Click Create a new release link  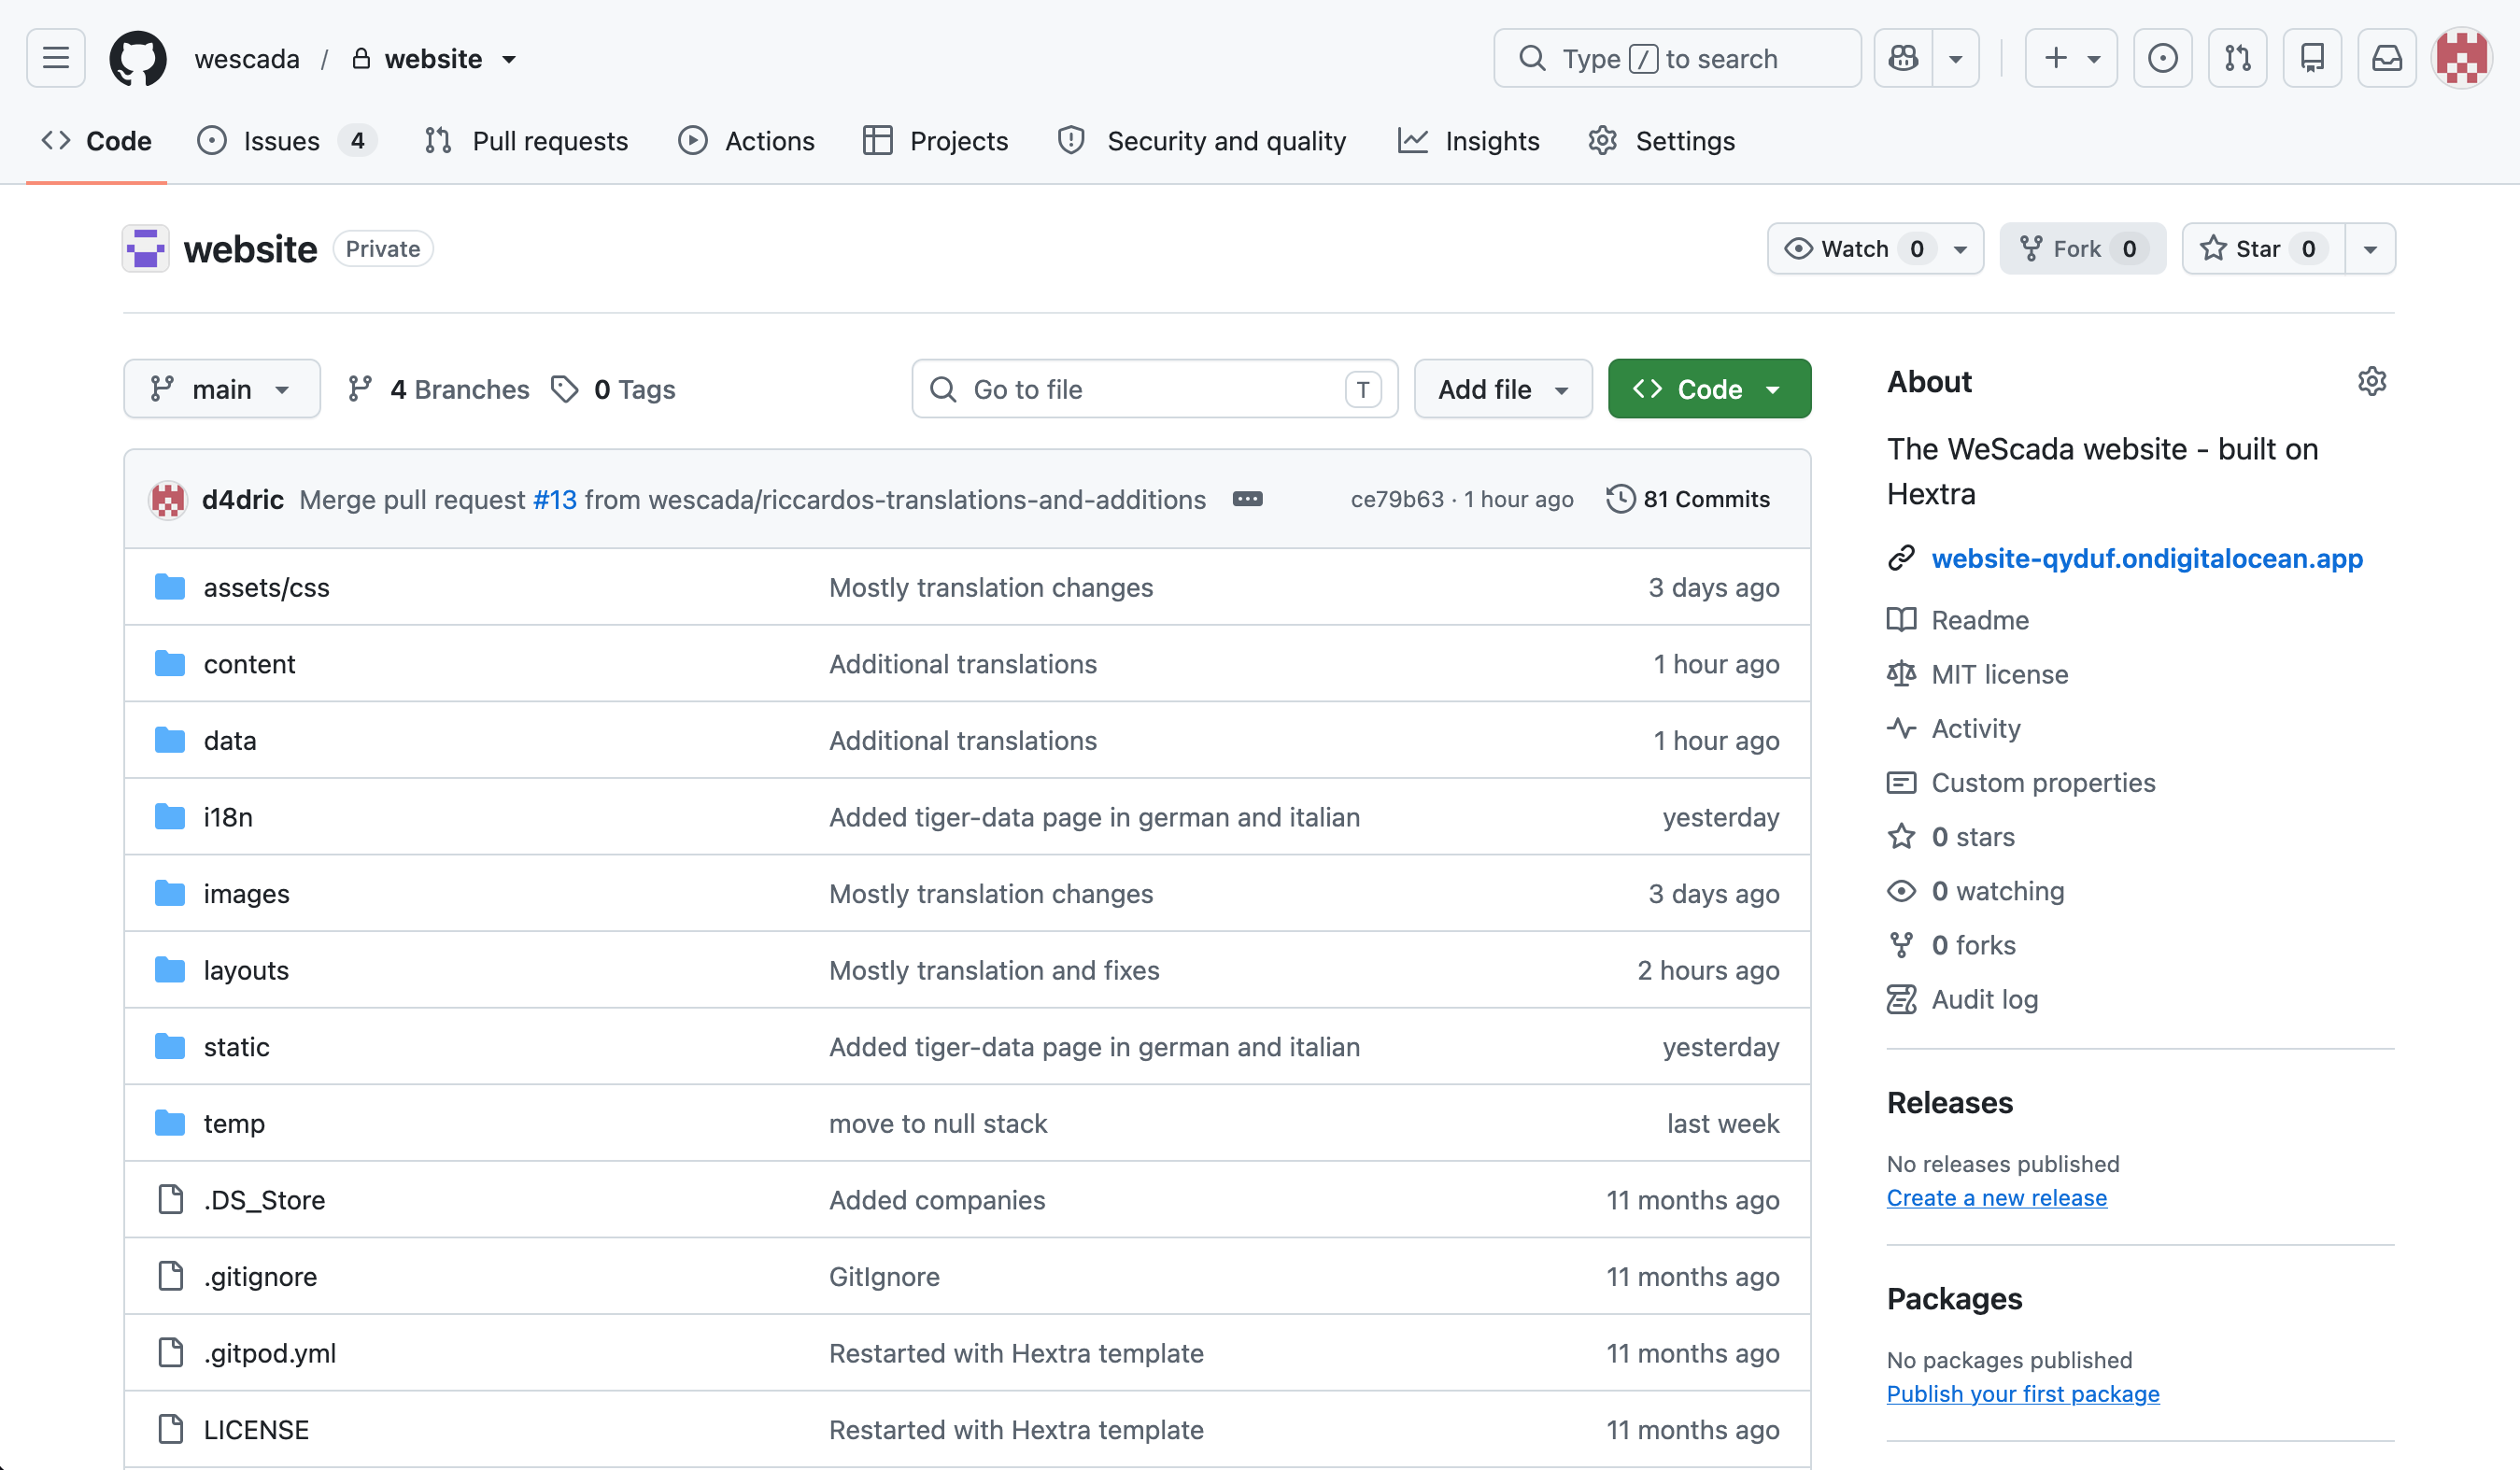(x=1996, y=1197)
